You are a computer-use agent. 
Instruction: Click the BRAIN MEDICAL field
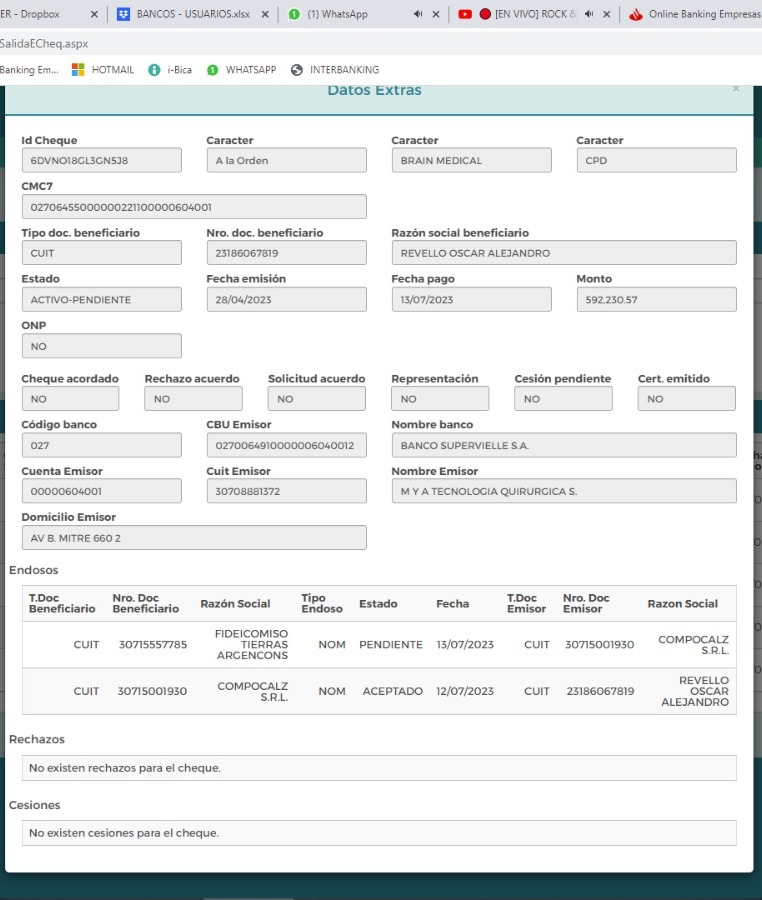(472, 160)
